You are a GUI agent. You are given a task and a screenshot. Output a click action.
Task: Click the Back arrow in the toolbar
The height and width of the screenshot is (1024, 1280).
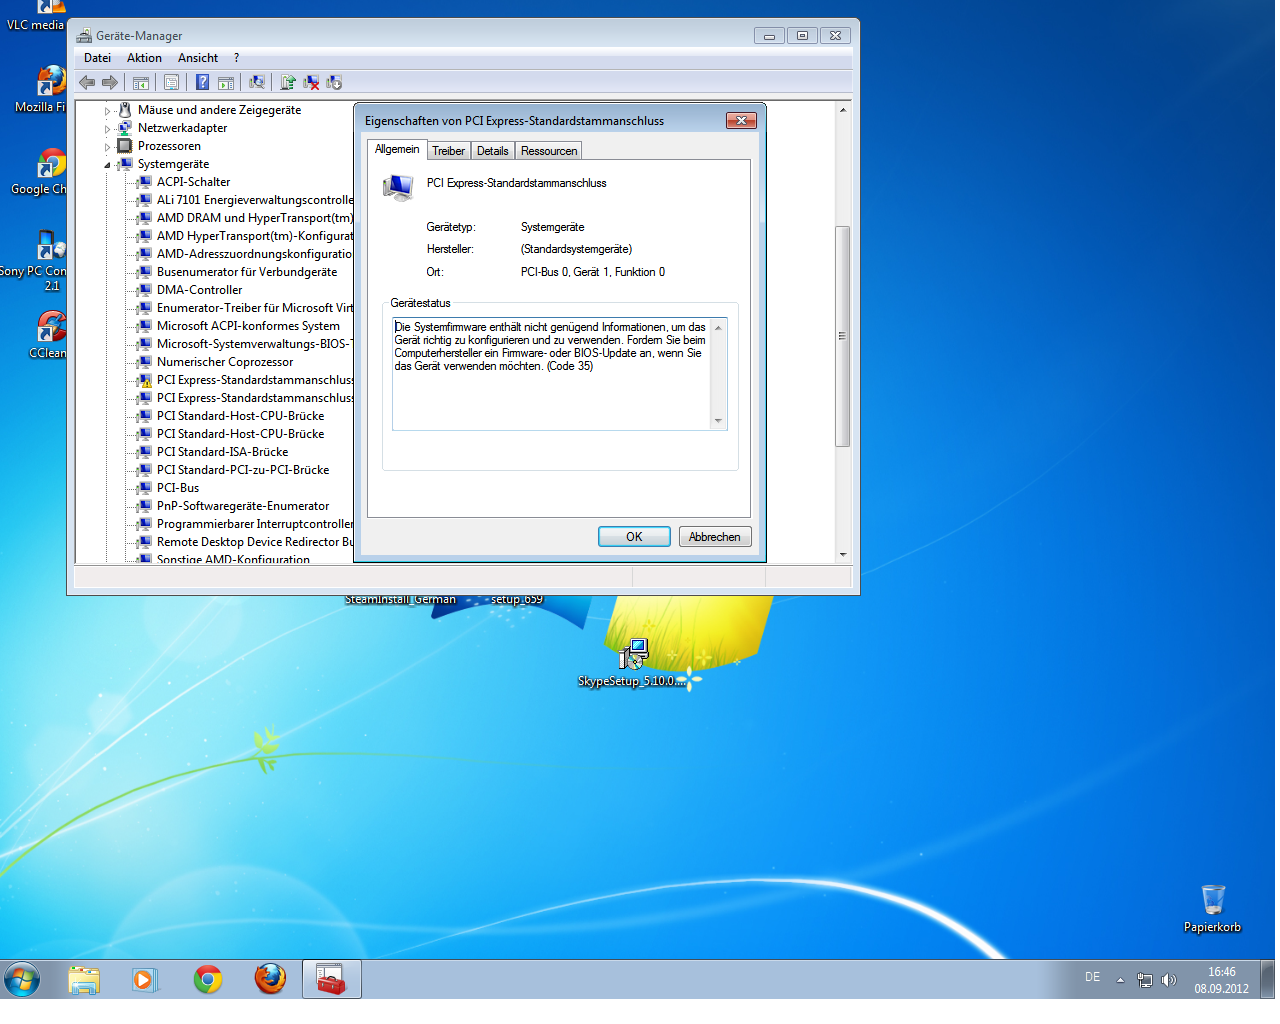pos(87,83)
